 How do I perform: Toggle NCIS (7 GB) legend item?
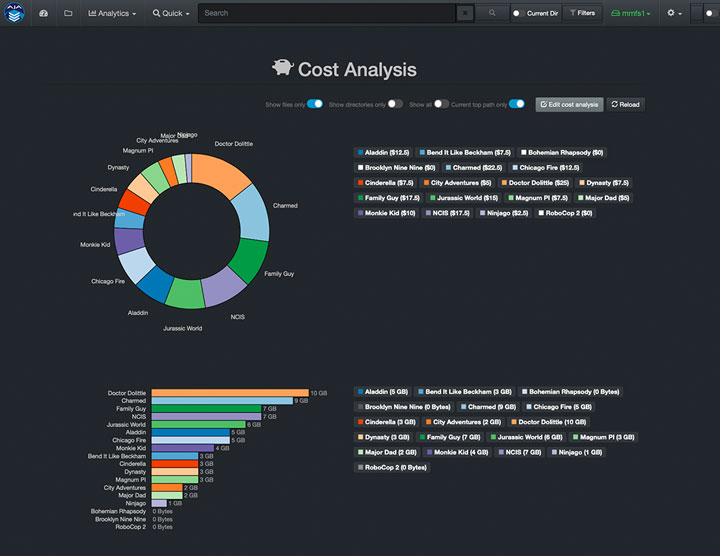520,453
